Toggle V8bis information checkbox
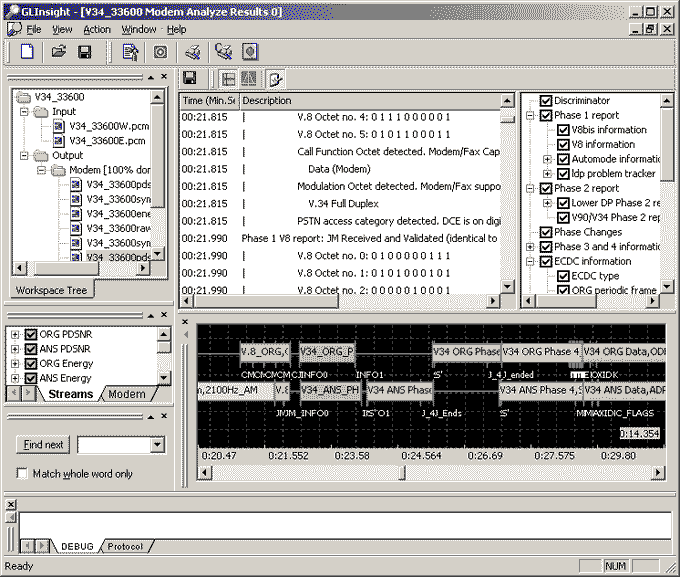 (563, 130)
